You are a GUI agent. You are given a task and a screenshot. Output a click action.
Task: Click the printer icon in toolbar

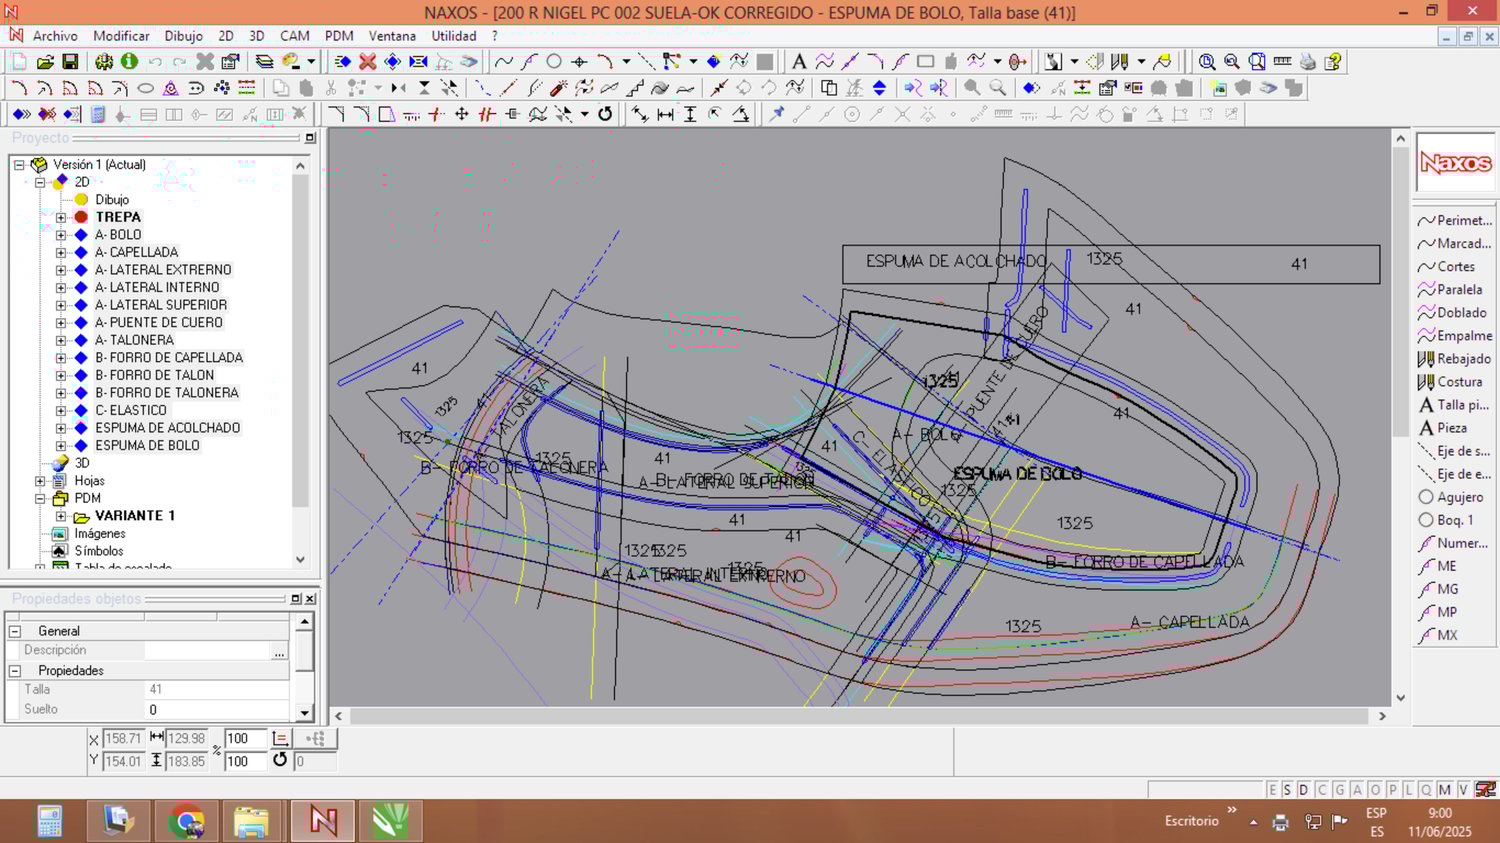[x=1308, y=62]
